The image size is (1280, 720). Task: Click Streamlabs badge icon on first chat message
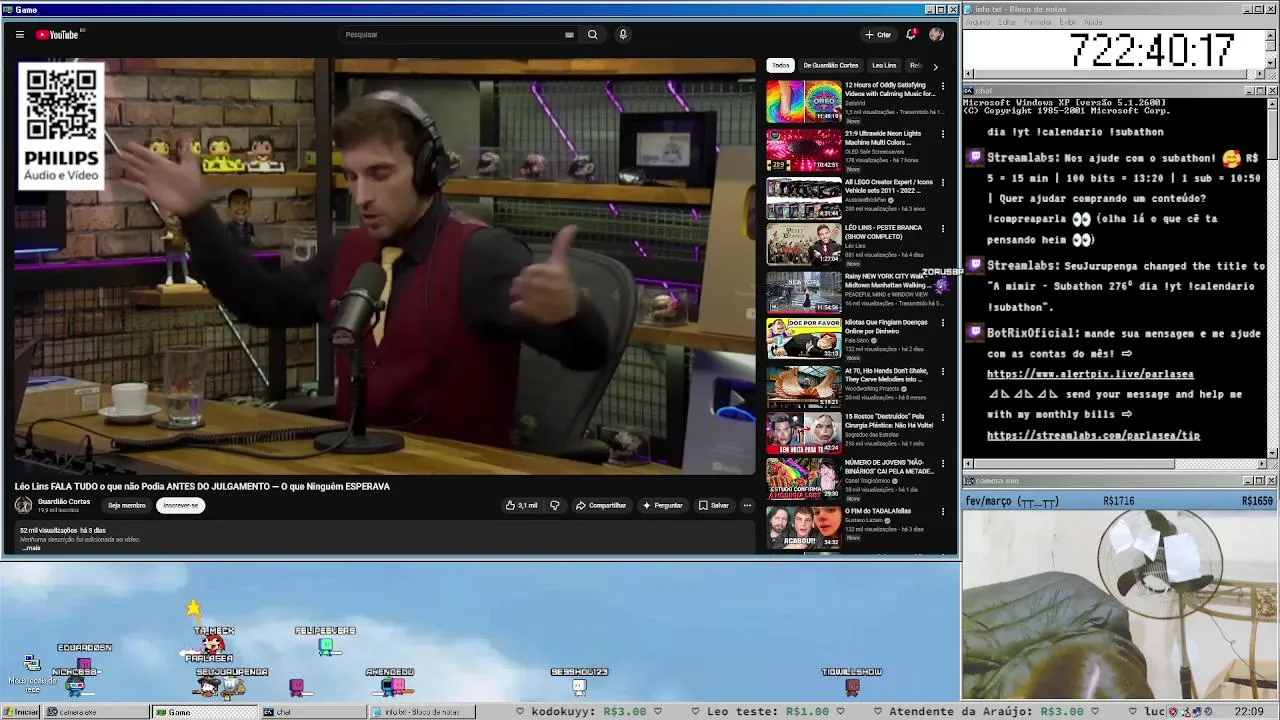[975, 157]
